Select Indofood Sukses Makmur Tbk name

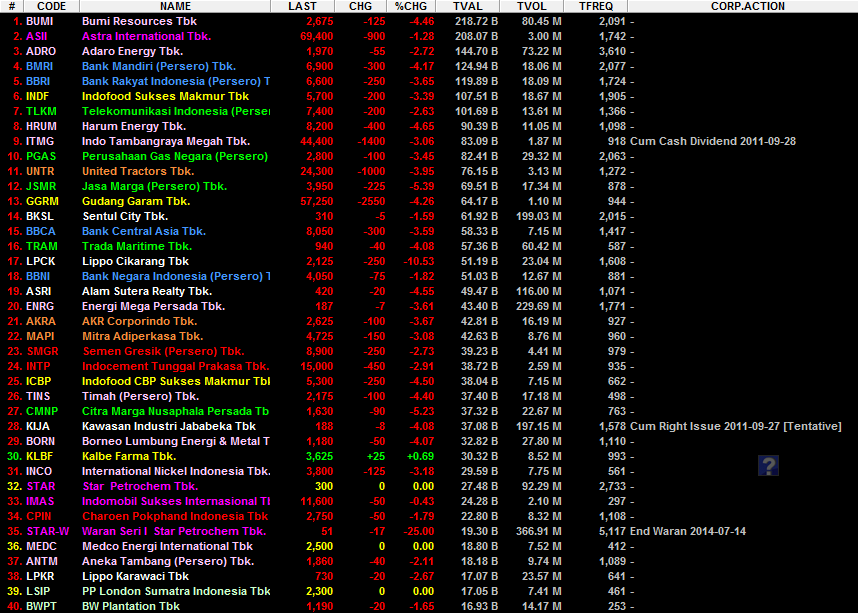pos(165,96)
